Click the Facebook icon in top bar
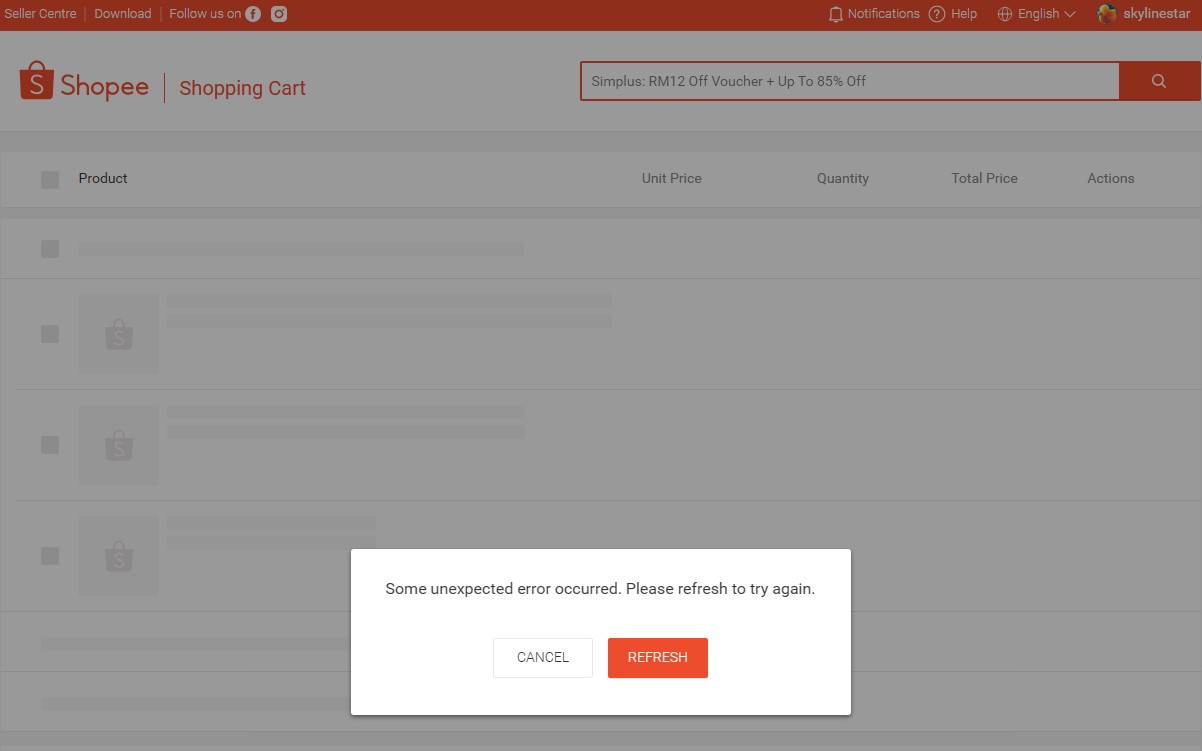The width and height of the screenshot is (1202, 751). pyautogui.click(x=253, y=14)
